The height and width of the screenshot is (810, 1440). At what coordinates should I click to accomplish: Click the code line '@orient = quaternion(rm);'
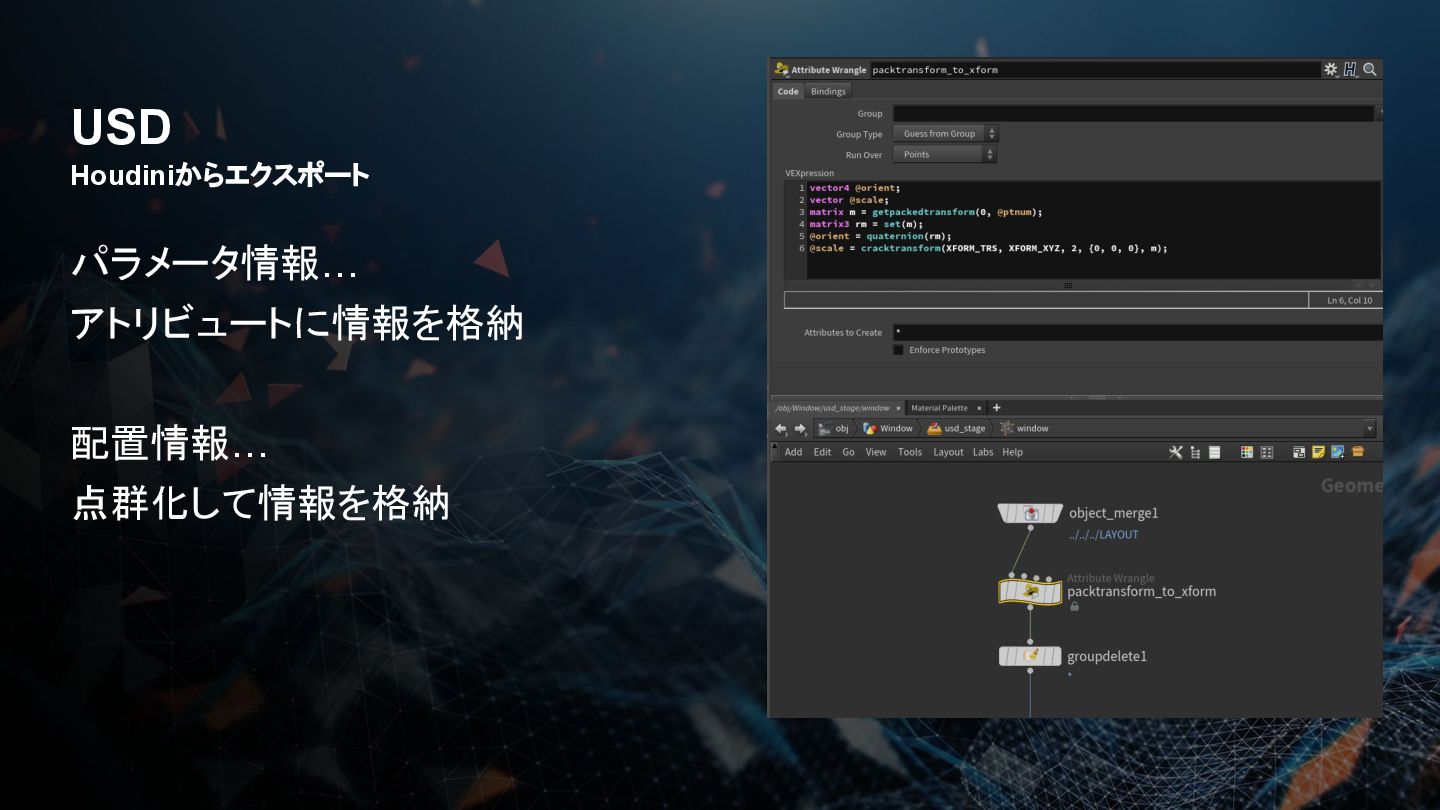(880, 236)
